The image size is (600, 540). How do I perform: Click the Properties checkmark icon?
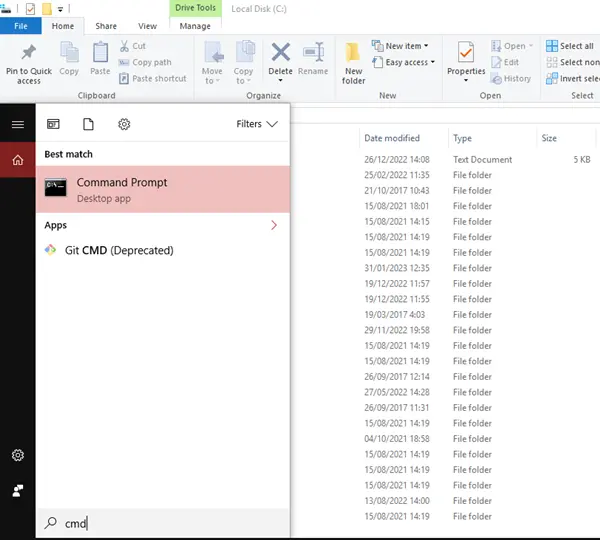(466, 52)
